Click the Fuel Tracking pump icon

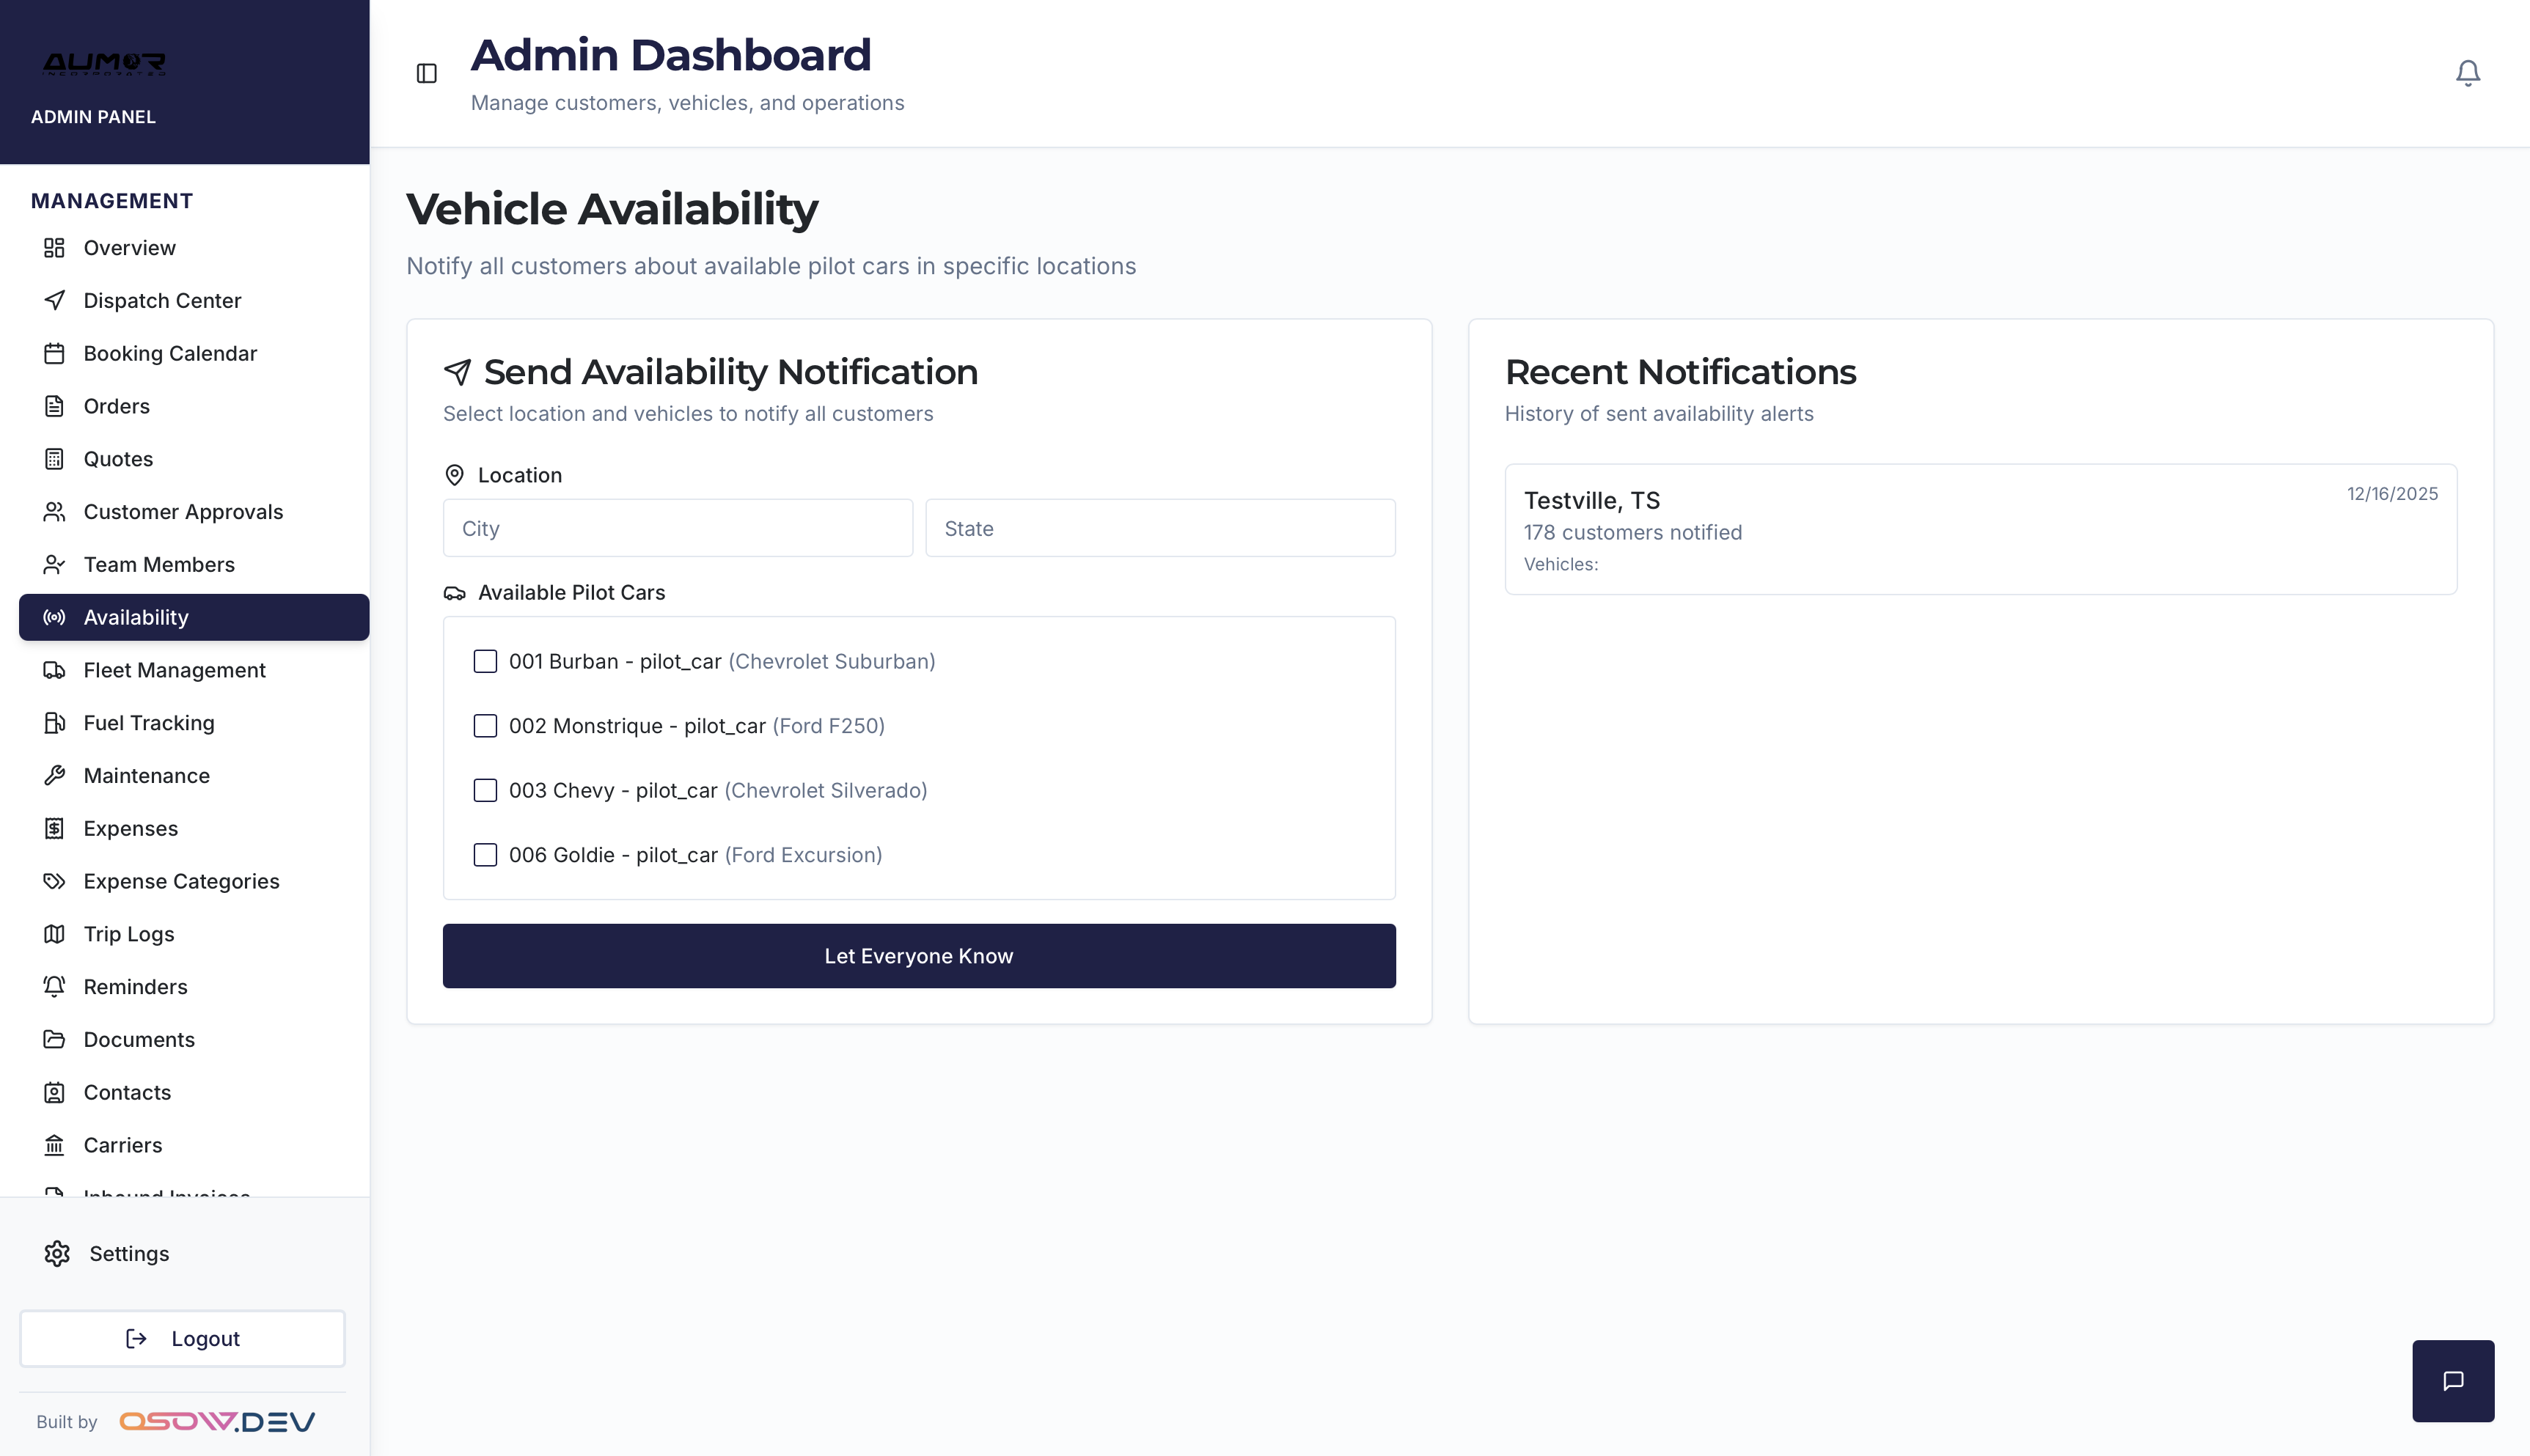tap(55, 723)
